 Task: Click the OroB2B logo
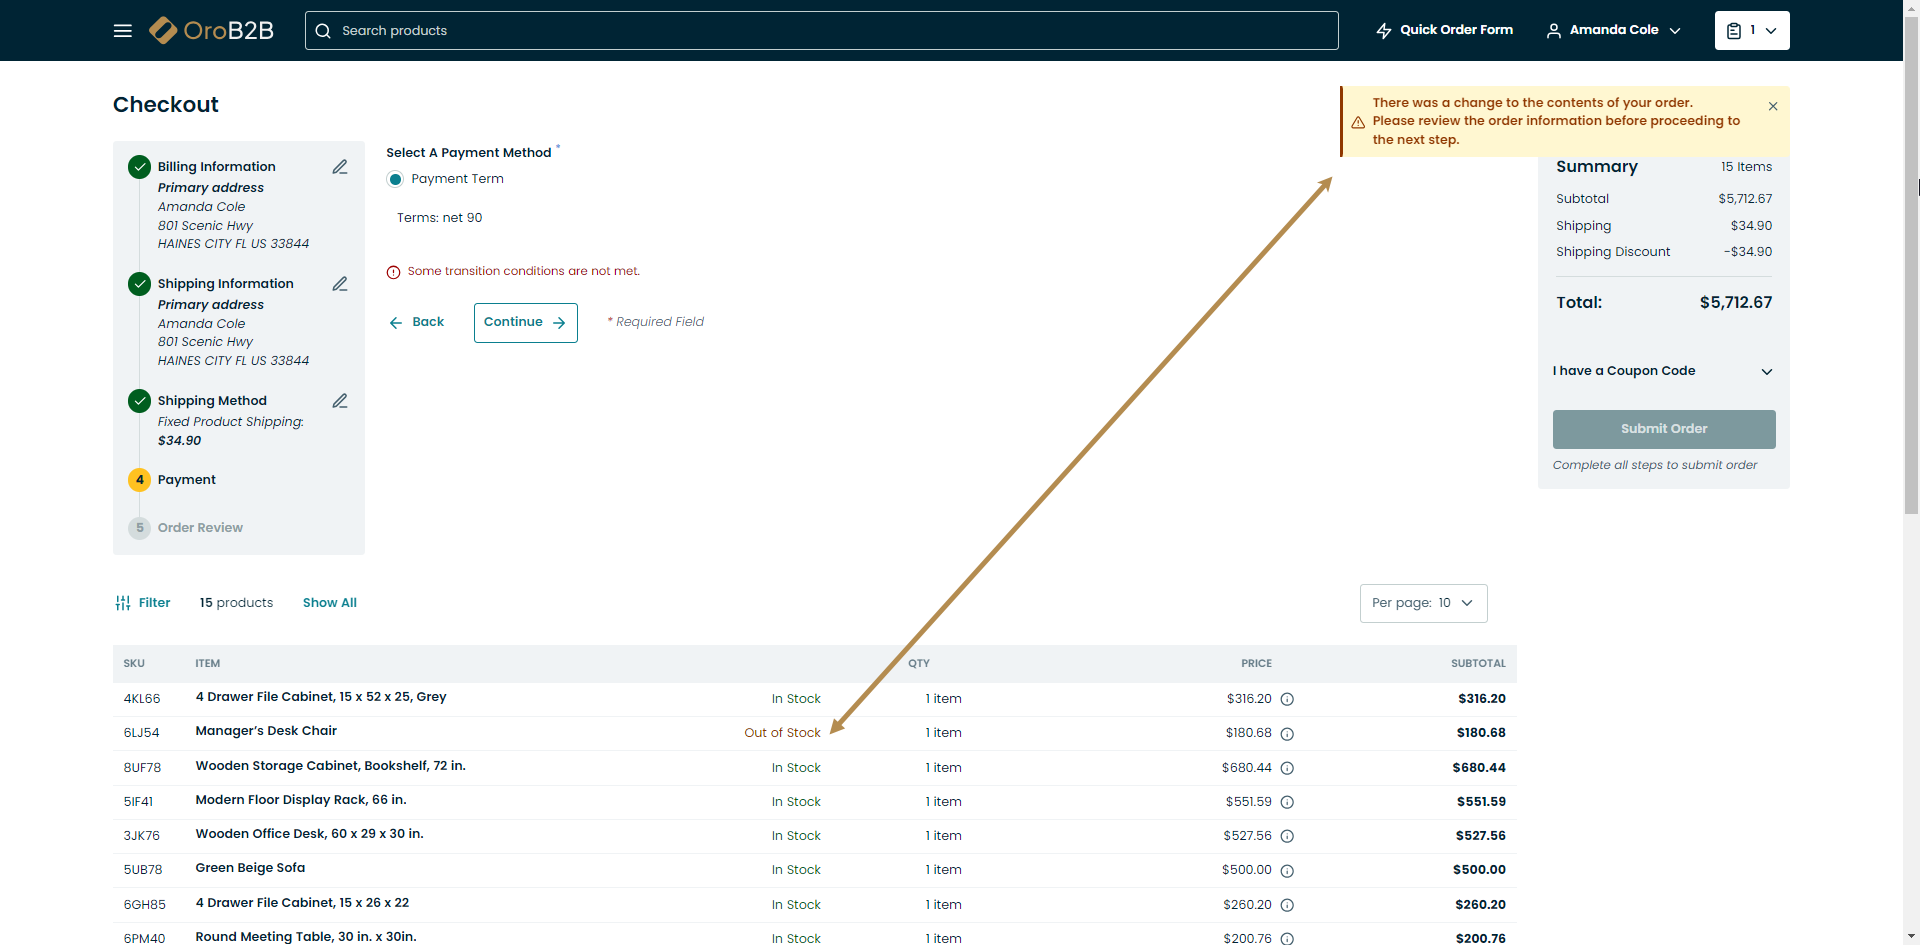tap(212, 31)
